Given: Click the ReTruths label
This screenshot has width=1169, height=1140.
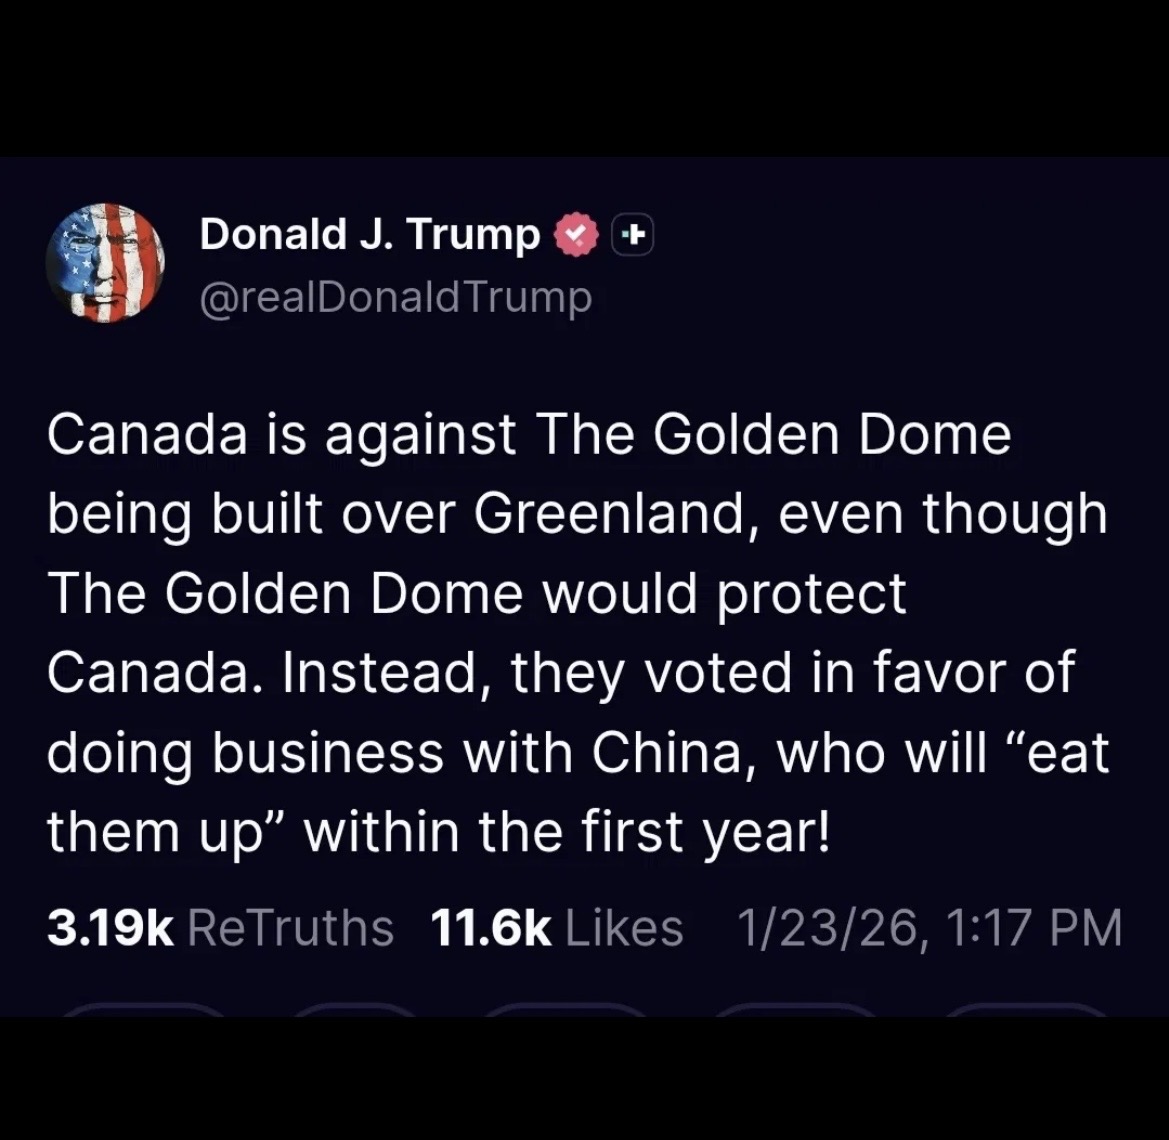Looking at the screenshot, I should click(x=290, y=927).
